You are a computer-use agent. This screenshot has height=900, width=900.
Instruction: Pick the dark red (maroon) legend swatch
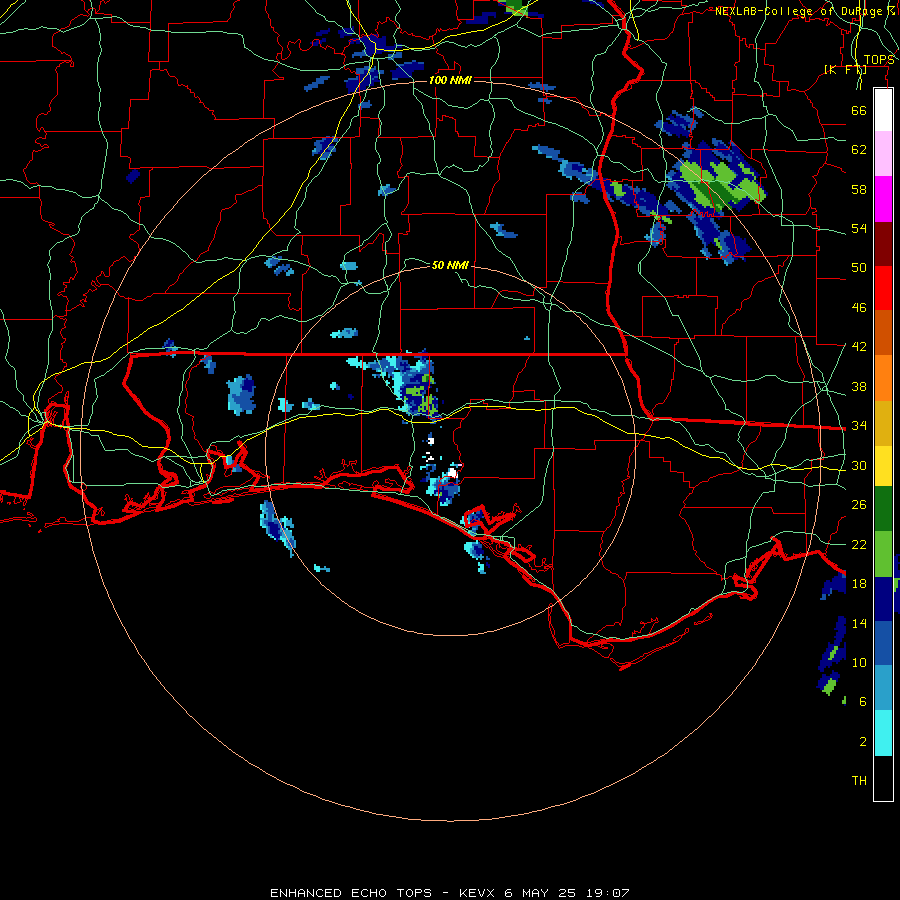(883, 243)
